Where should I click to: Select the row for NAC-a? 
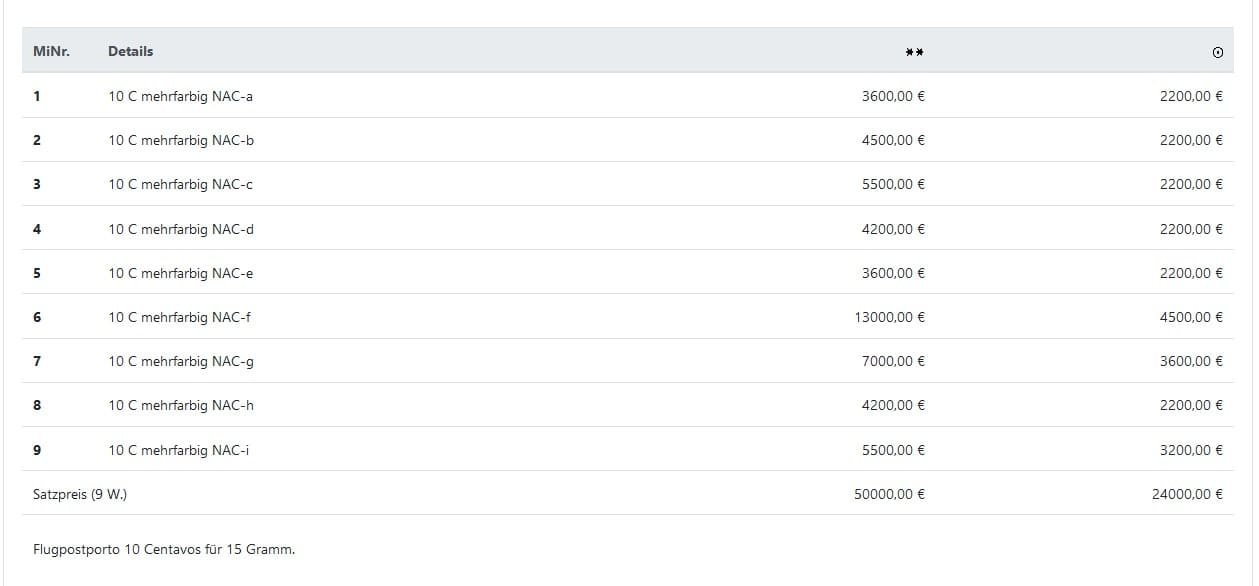(180, 97)
